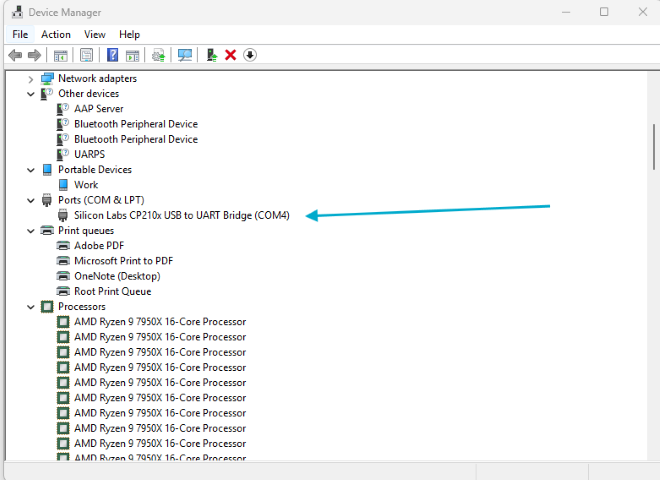Image resolution: width=660 pixels, height=480 pixels.
Task: Click the vertical scrollbar thumb
Action: tap(654, 147)
